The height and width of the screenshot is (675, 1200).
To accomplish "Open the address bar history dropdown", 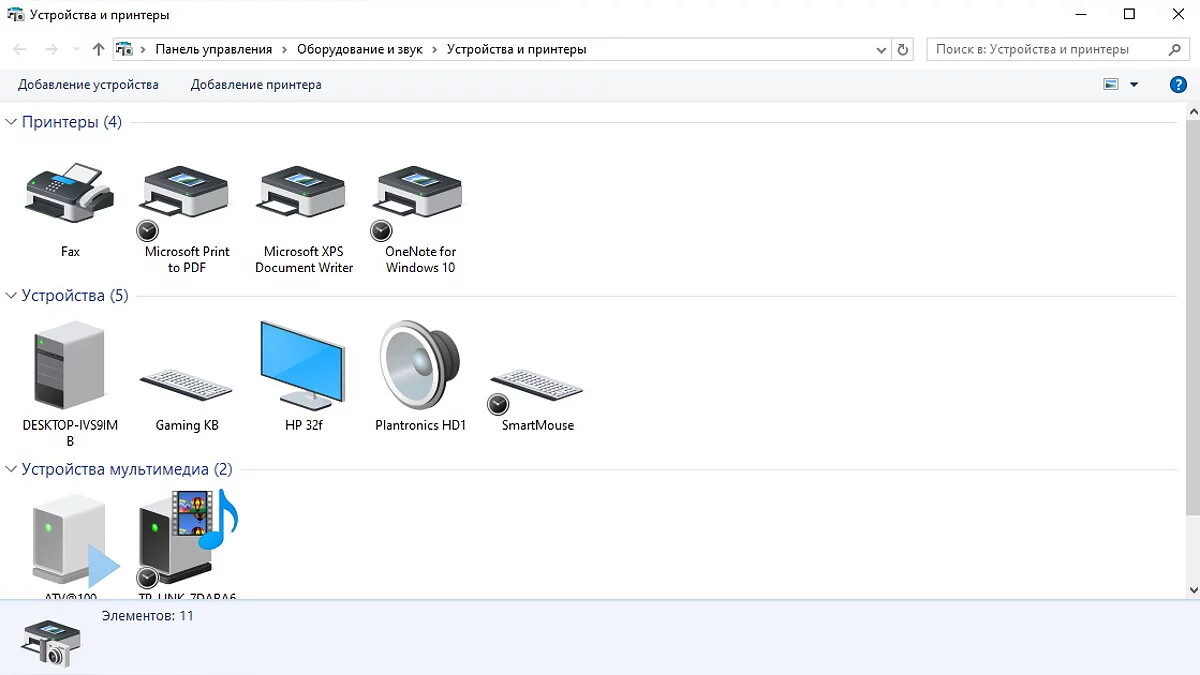I will point(881,49).
